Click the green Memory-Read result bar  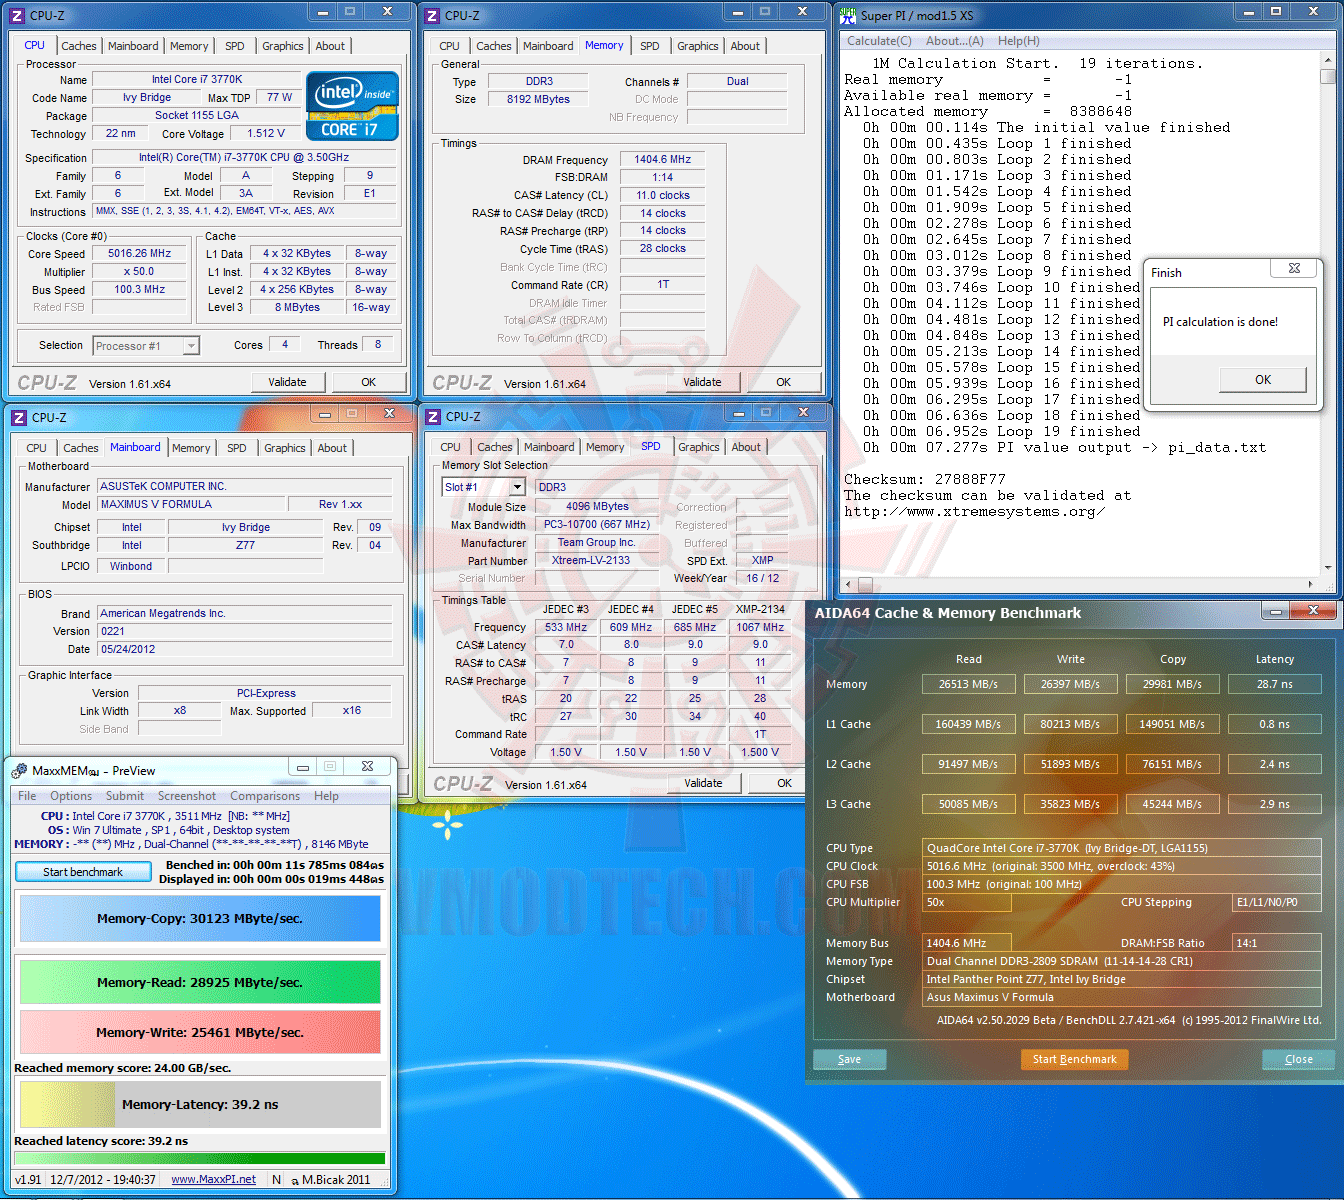(x=200, y=982)
